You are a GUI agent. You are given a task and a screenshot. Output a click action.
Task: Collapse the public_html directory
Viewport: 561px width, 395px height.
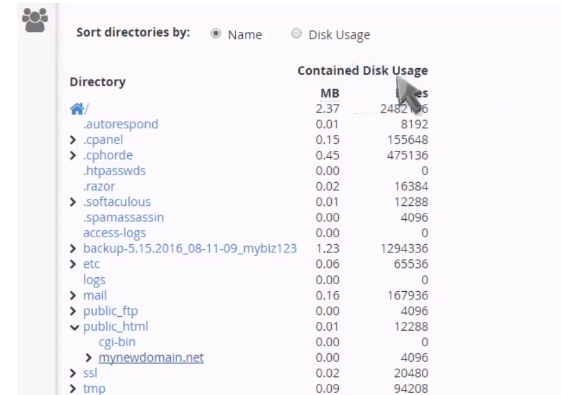(x=74, y=327)
